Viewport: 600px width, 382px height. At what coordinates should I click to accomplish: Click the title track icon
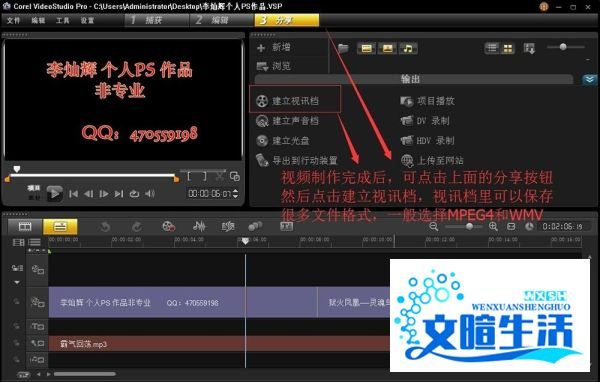pos(38,326)
